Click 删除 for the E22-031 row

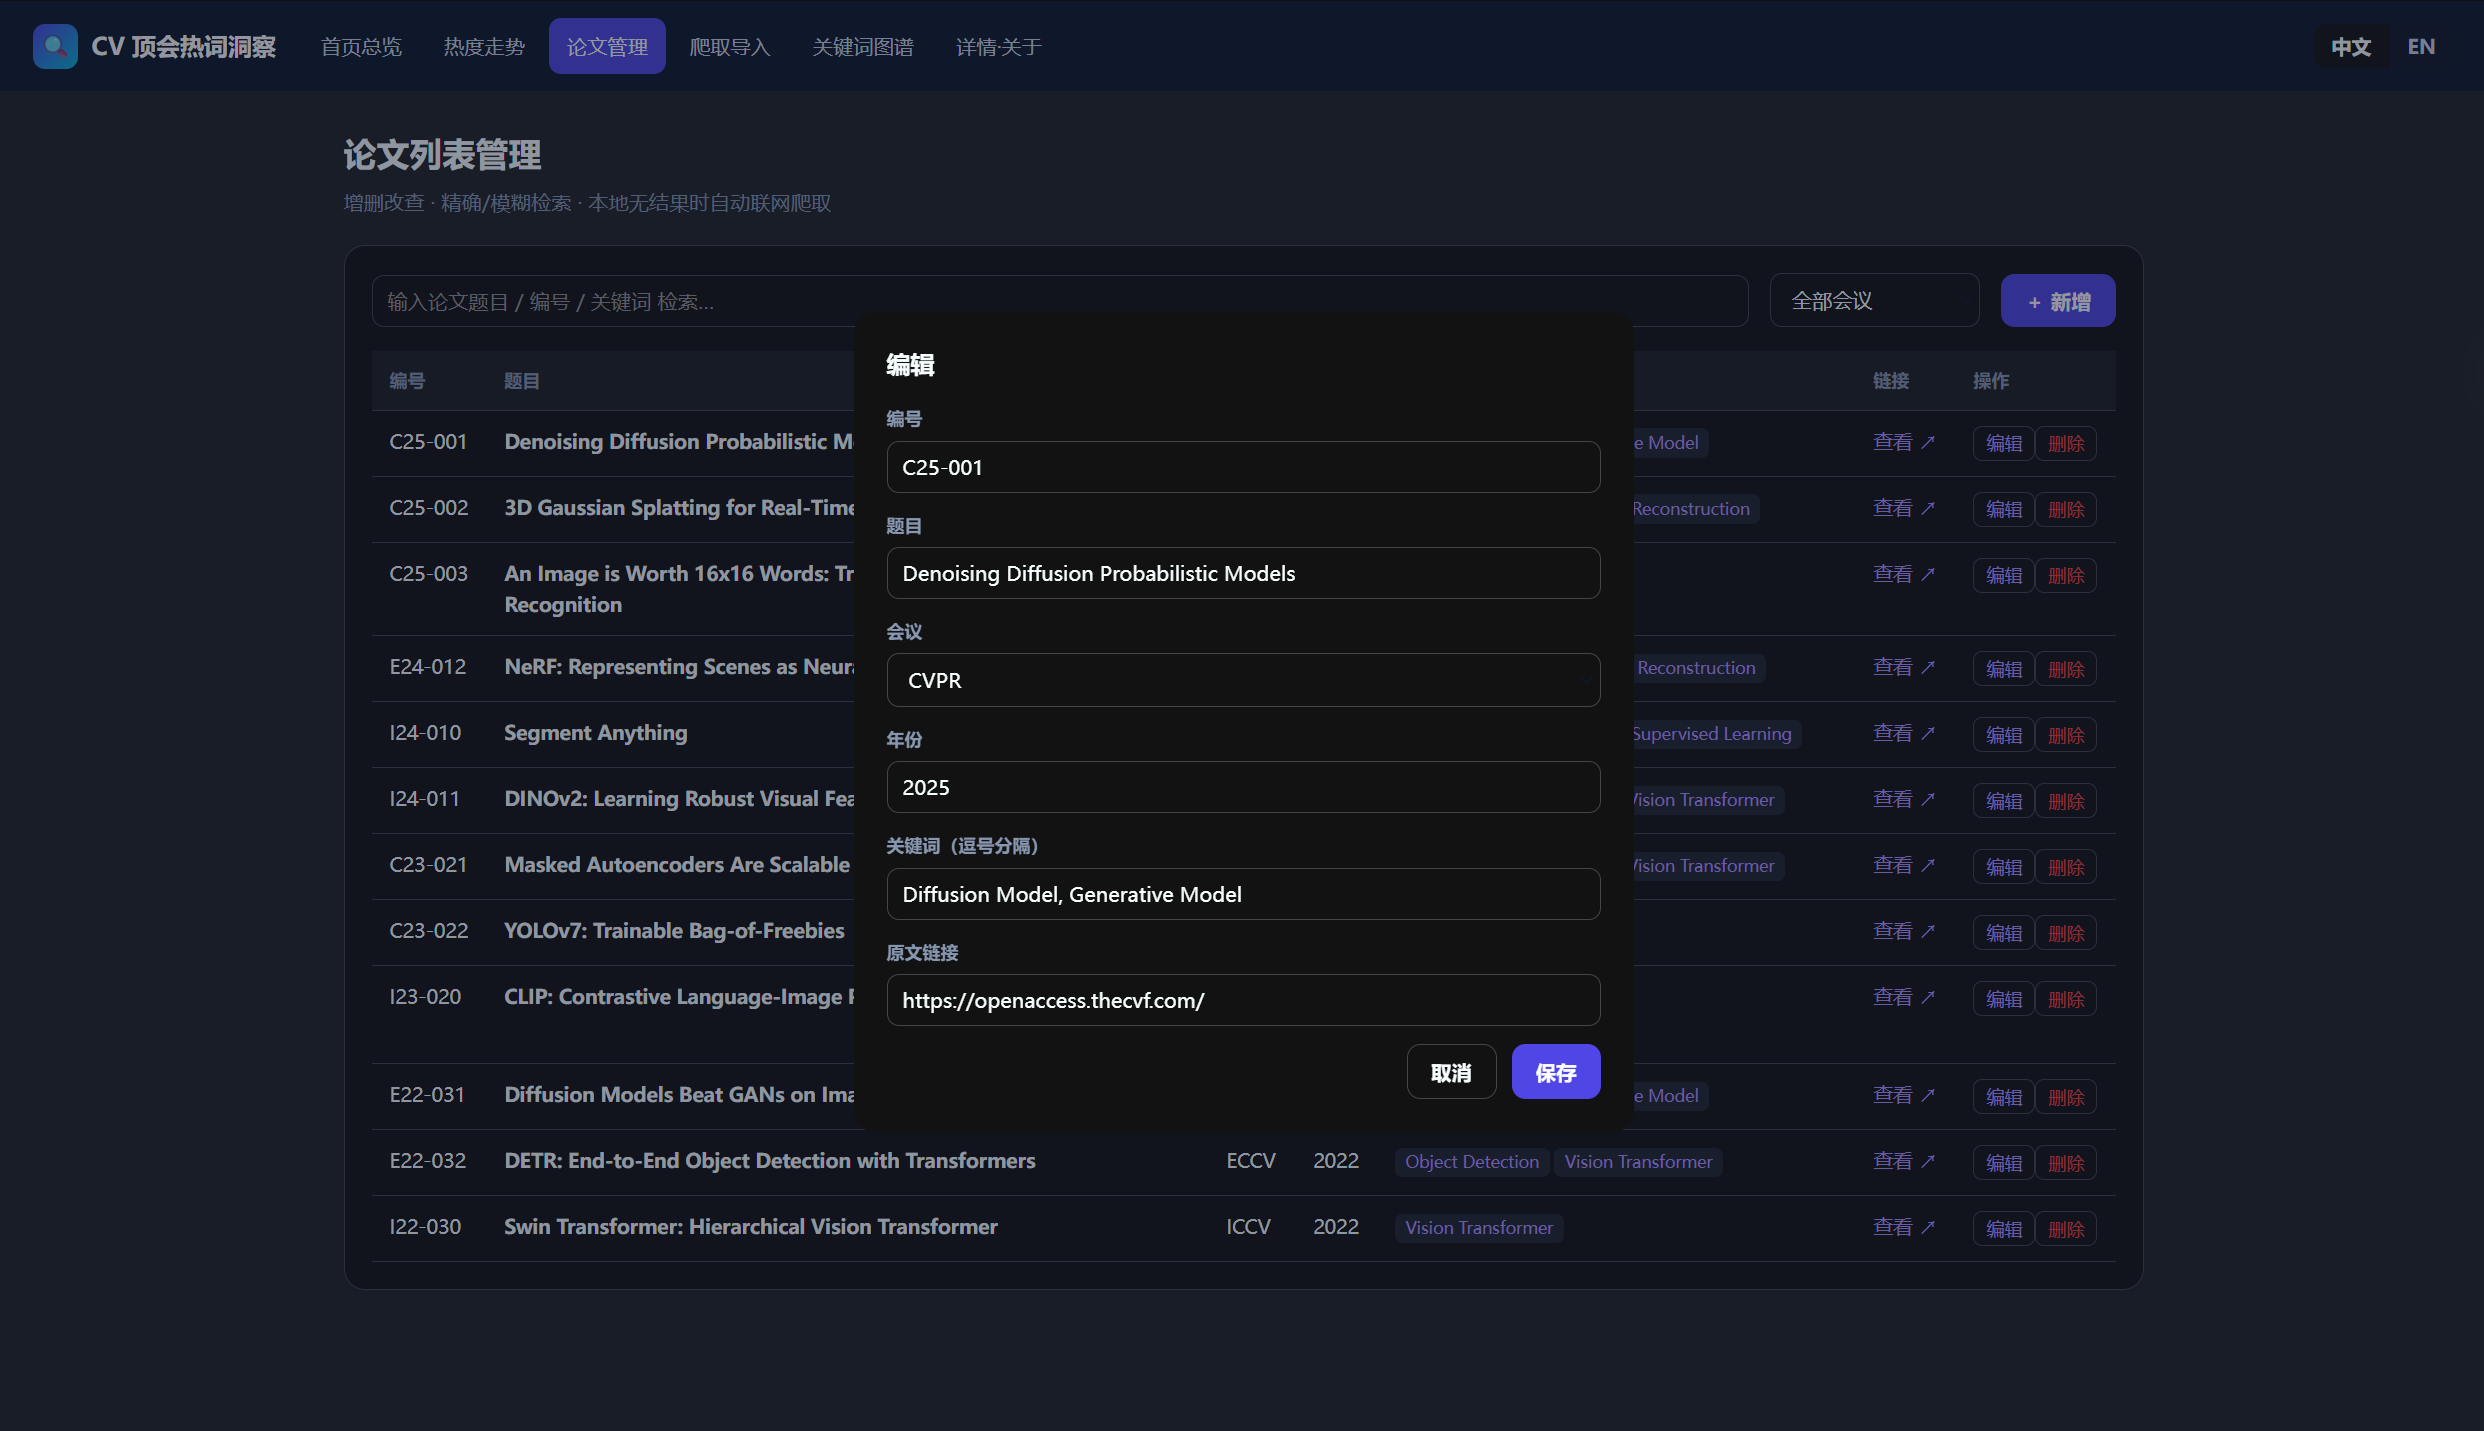click(x=2066, y=1097)
